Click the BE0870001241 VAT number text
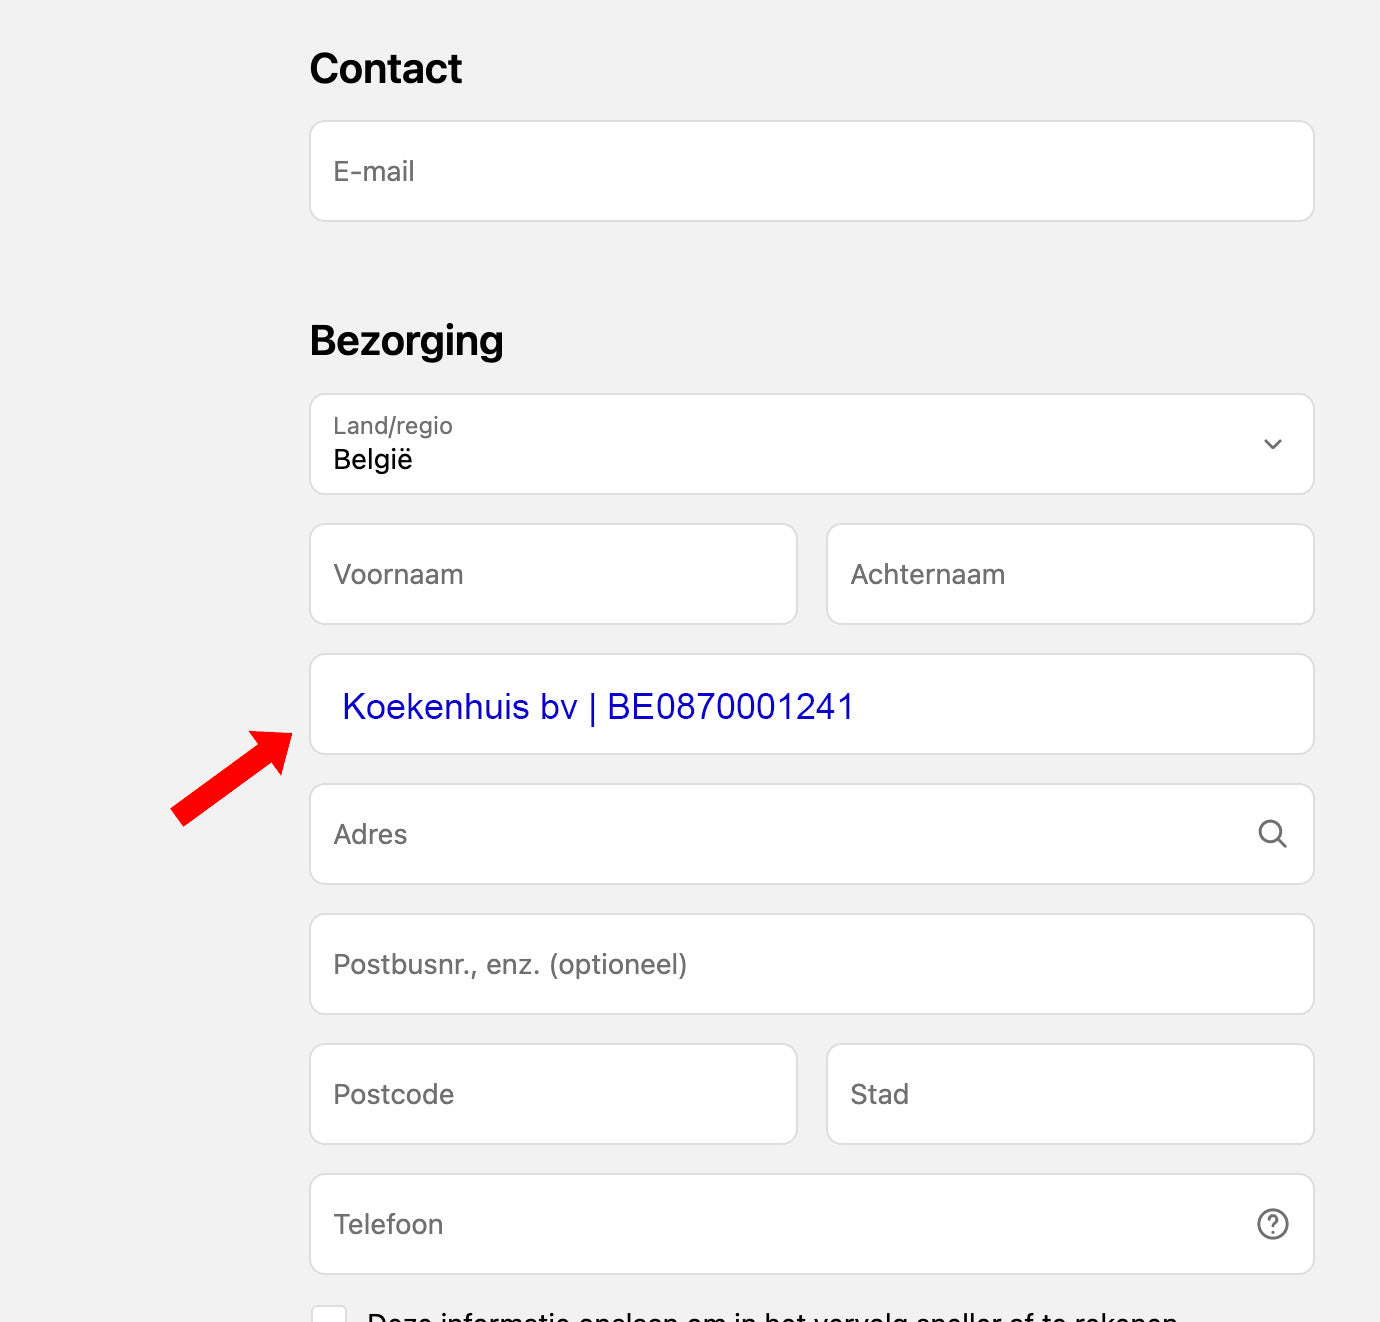1380x1322 pixels. (x=730, y=707)
